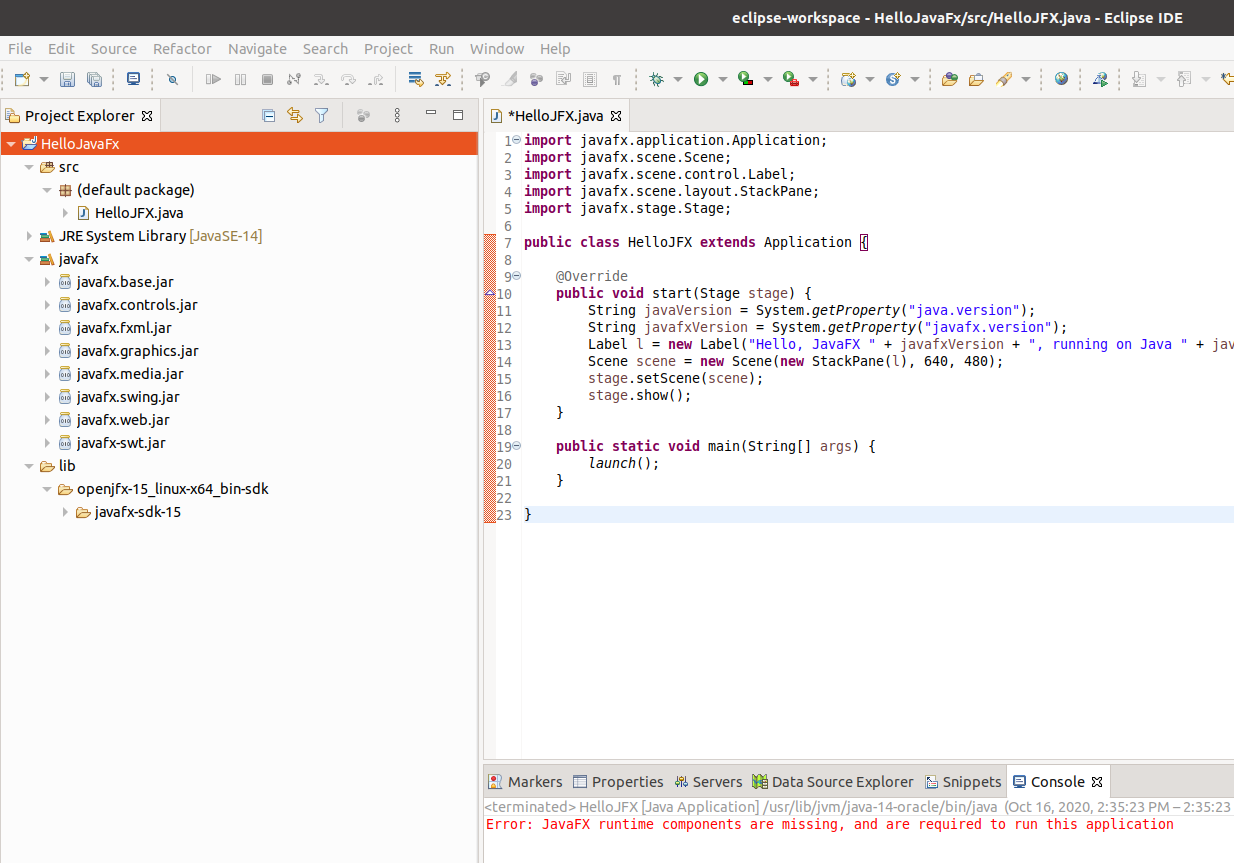The width and height of the screenshot is (1234, 863).
Task: Click the Step Into toolbar icon
Action: pos(320,79)
